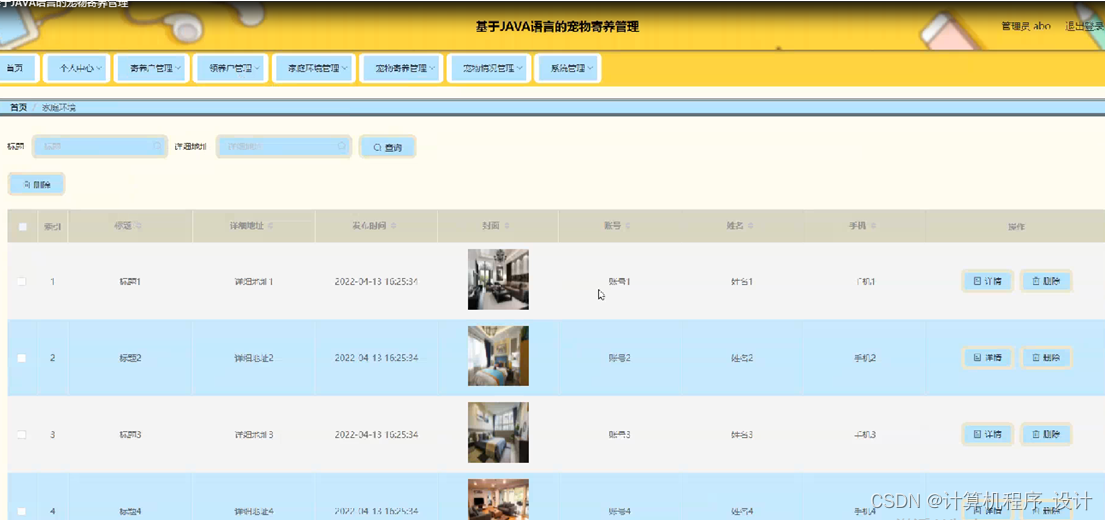Click the magnifier icon in 标题 field
Screen dimensions: 1108x520
pyautogui.click(x=157, y=146)
